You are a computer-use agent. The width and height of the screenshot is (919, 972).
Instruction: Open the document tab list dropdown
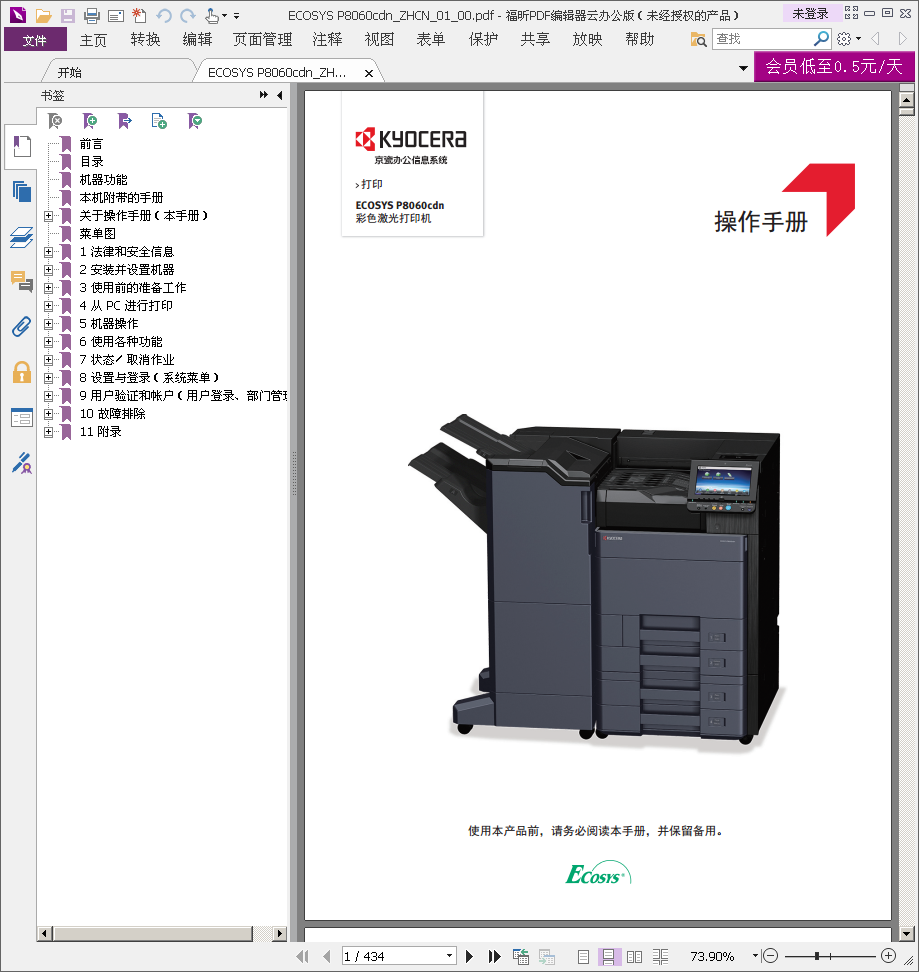pos(743,68)
